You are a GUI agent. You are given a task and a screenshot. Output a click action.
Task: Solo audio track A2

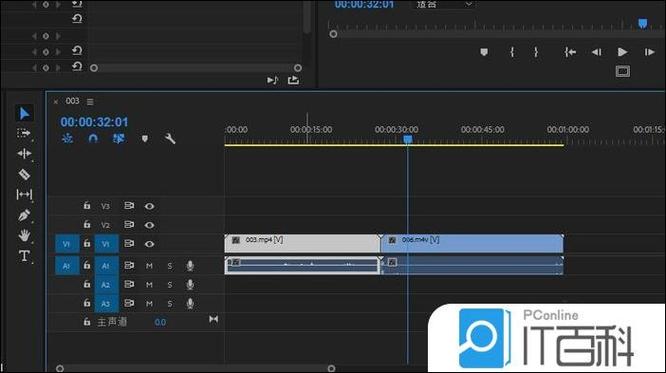(170, 285)
